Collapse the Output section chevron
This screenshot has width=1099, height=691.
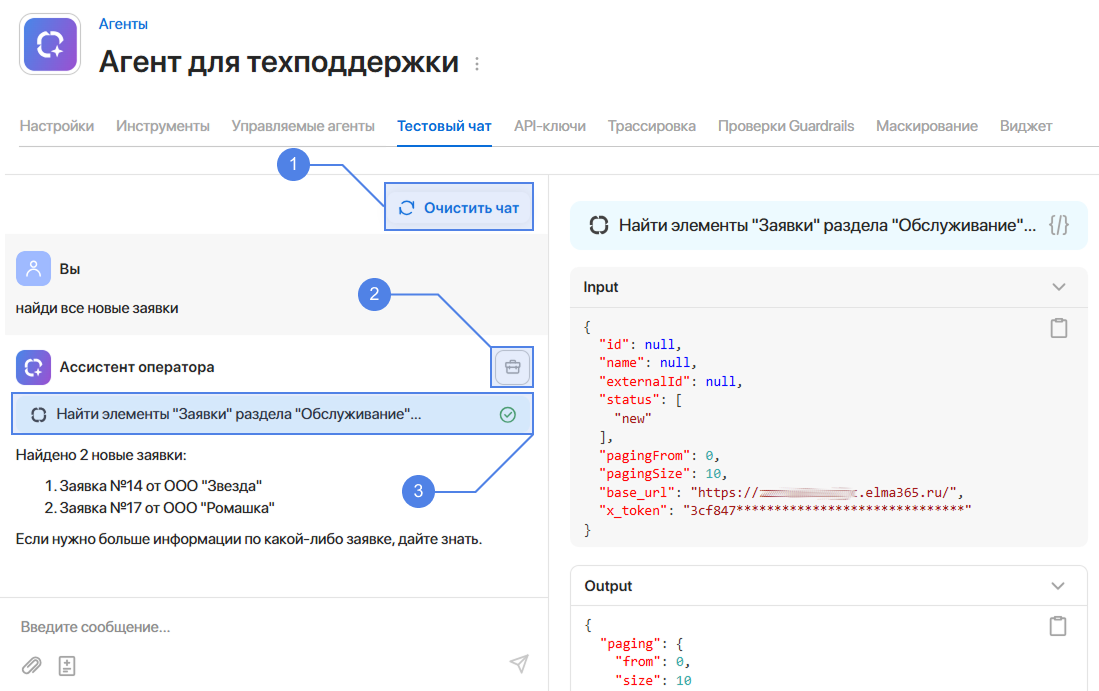(1058, 586)
